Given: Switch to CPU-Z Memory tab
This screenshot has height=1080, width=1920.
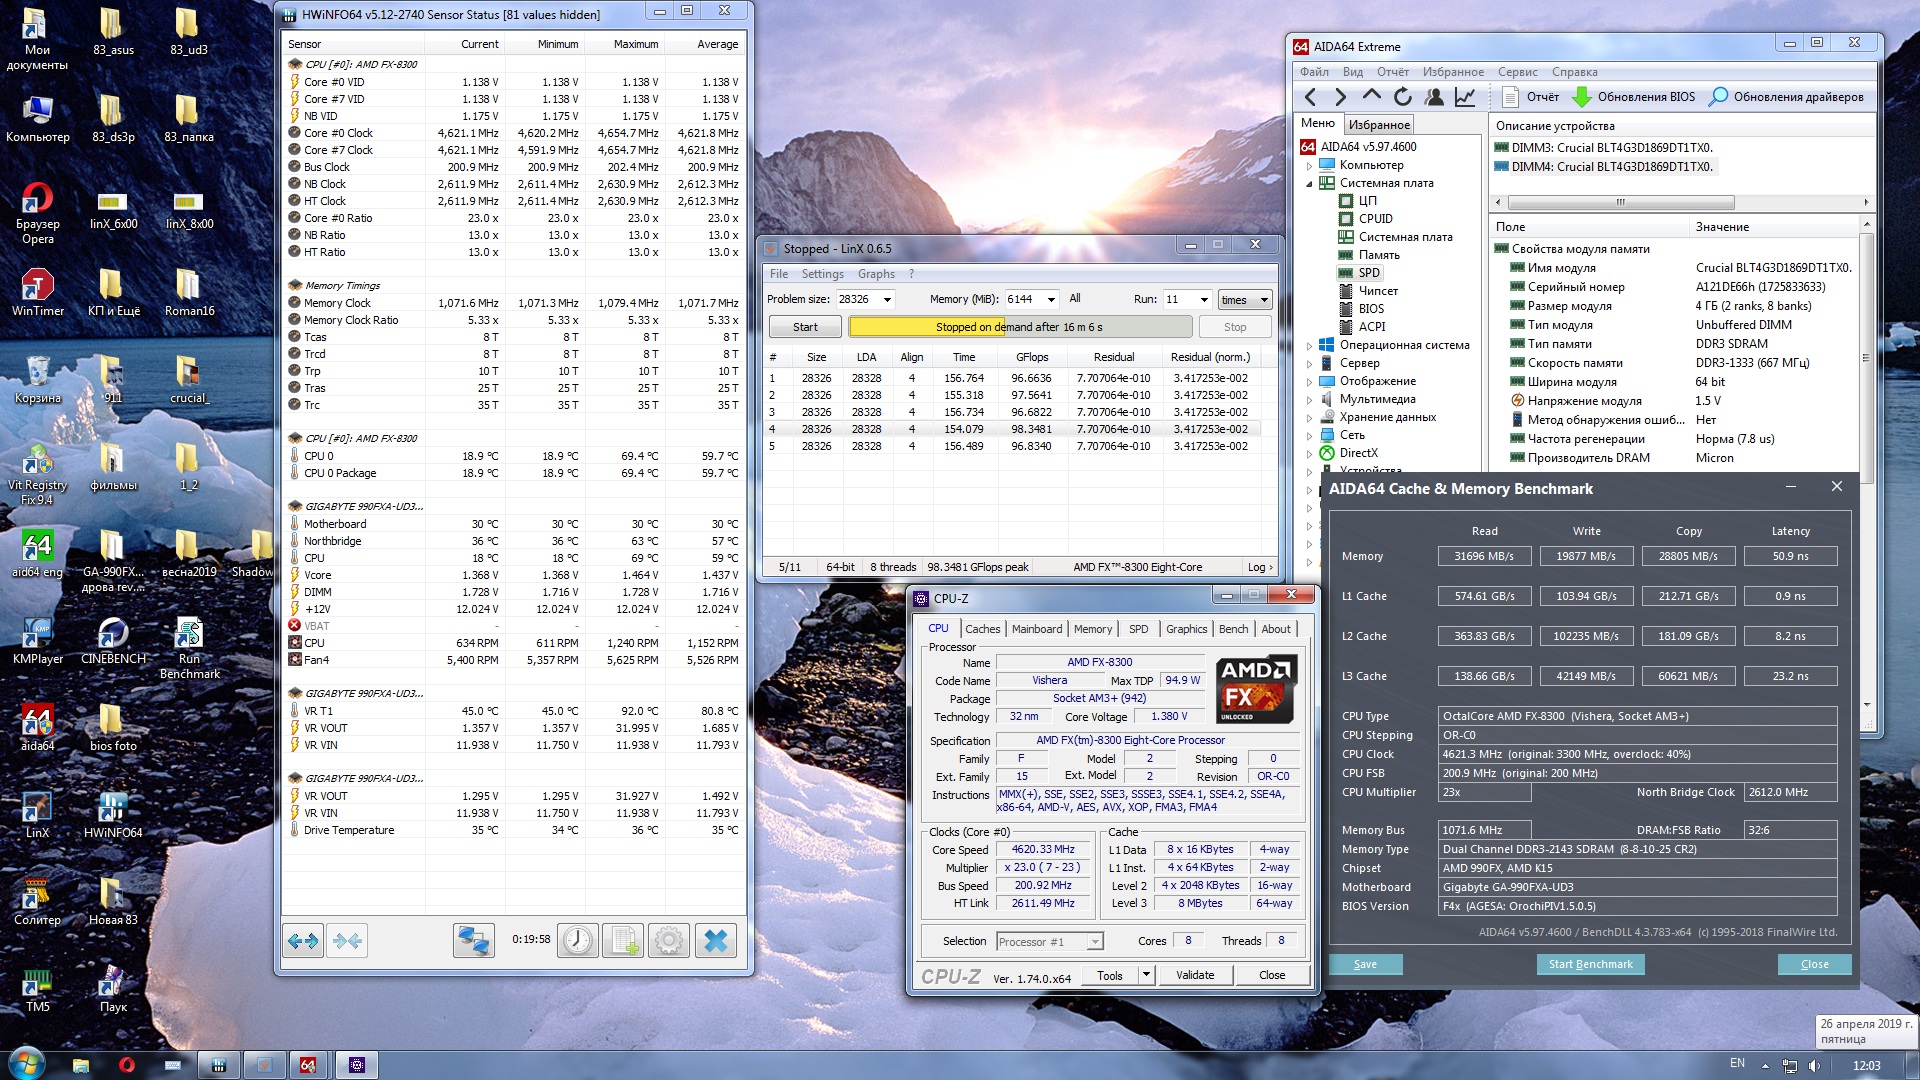Looking at the screenshot, I should point(1092,629).
